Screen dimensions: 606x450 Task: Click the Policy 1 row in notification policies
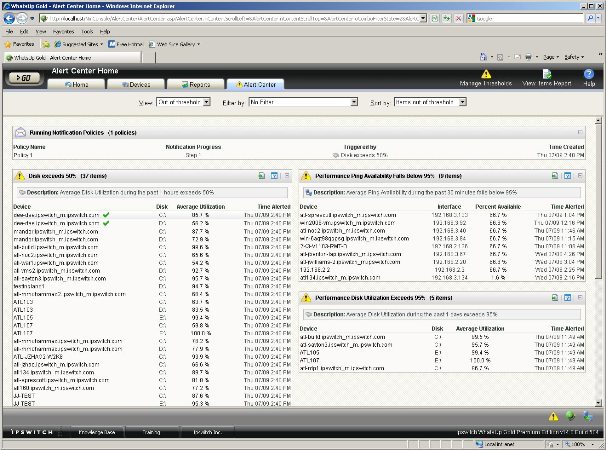point(299,155)
